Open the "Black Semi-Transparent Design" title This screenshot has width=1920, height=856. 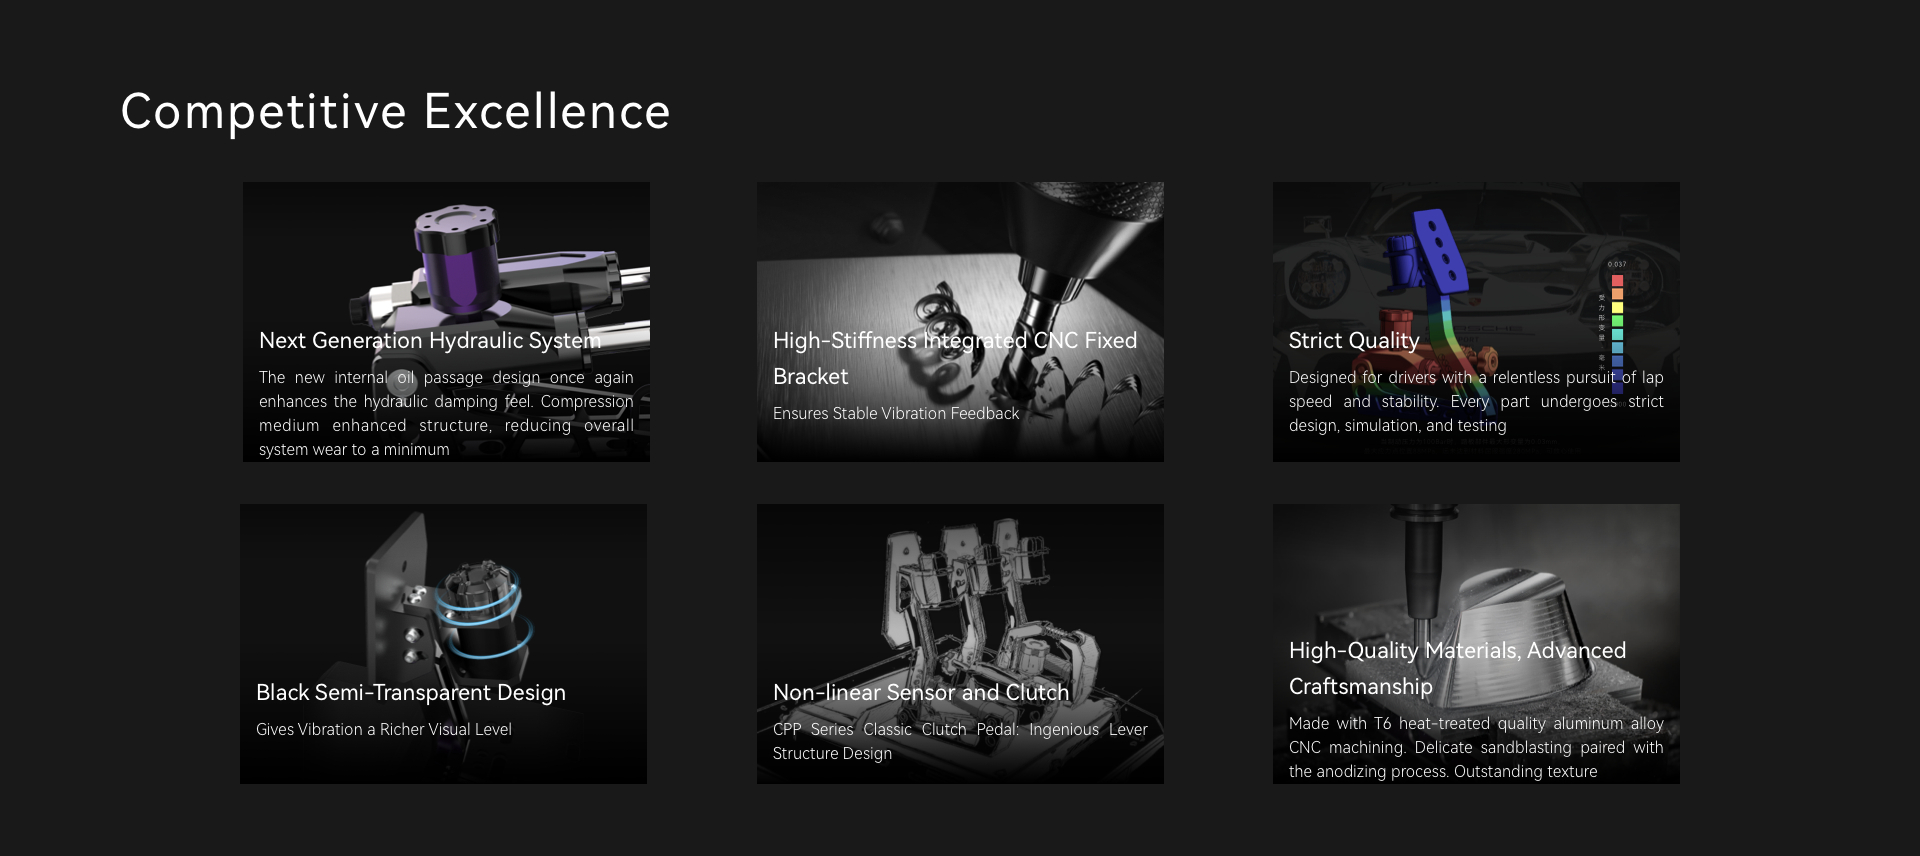[411, 693]
